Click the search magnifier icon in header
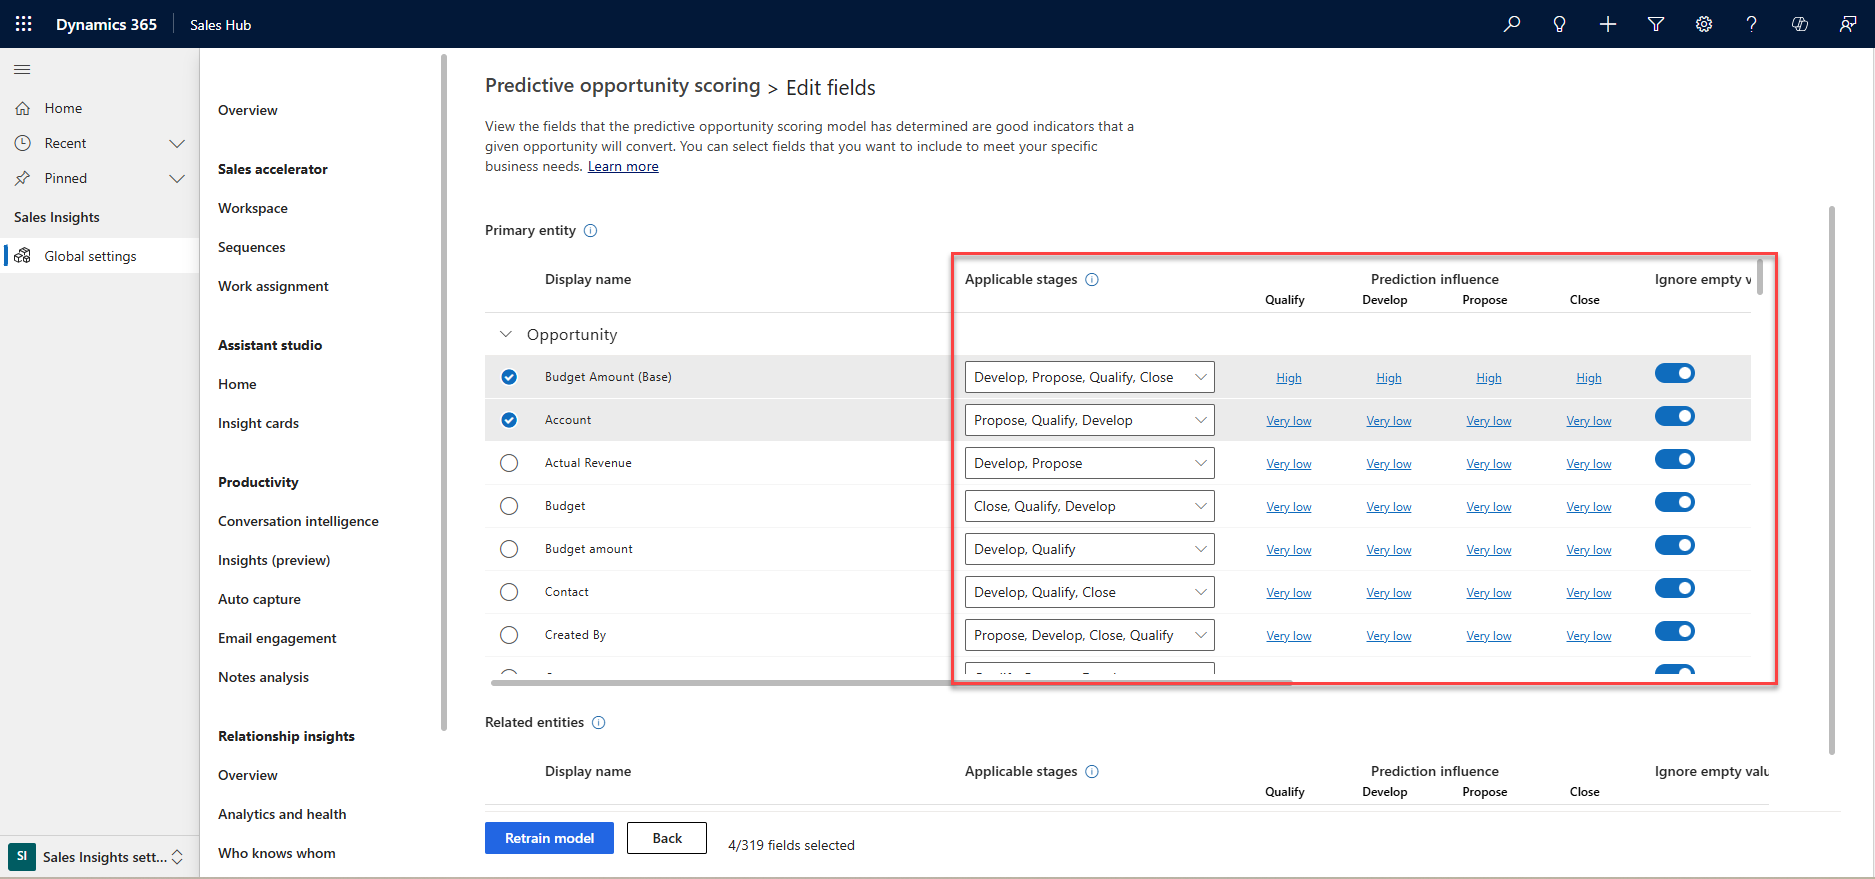The height and width of the screenshot is (879, 1875). (1511, 24)
